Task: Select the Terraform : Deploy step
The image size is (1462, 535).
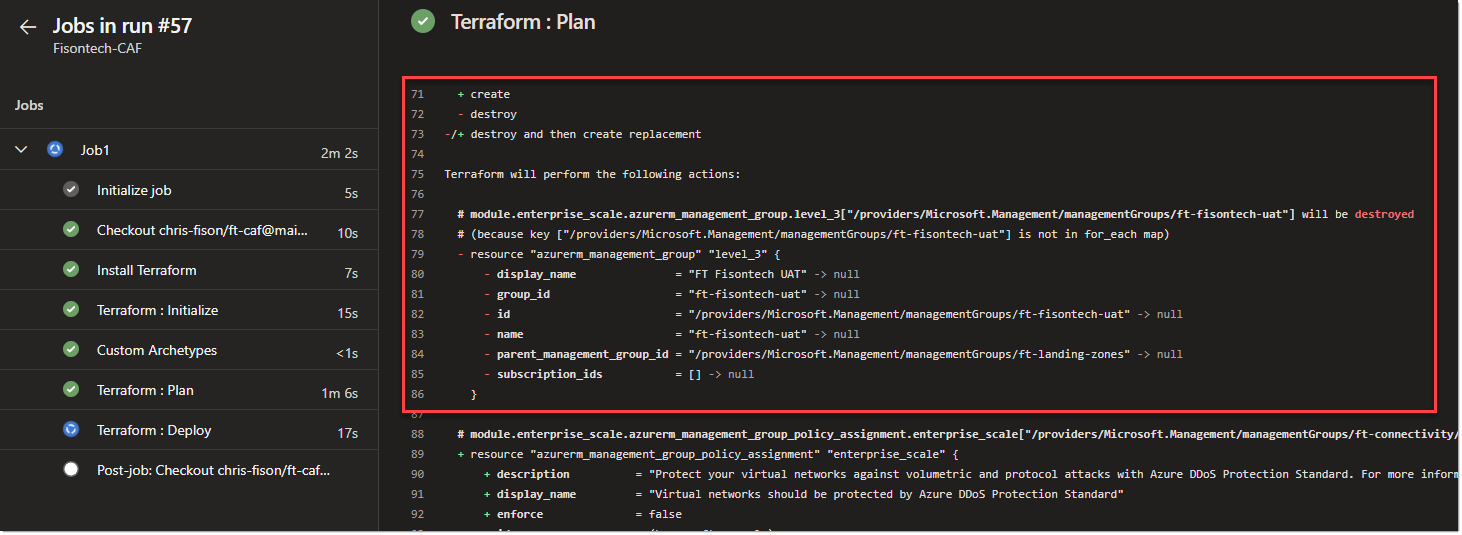Action: (189, 430)
